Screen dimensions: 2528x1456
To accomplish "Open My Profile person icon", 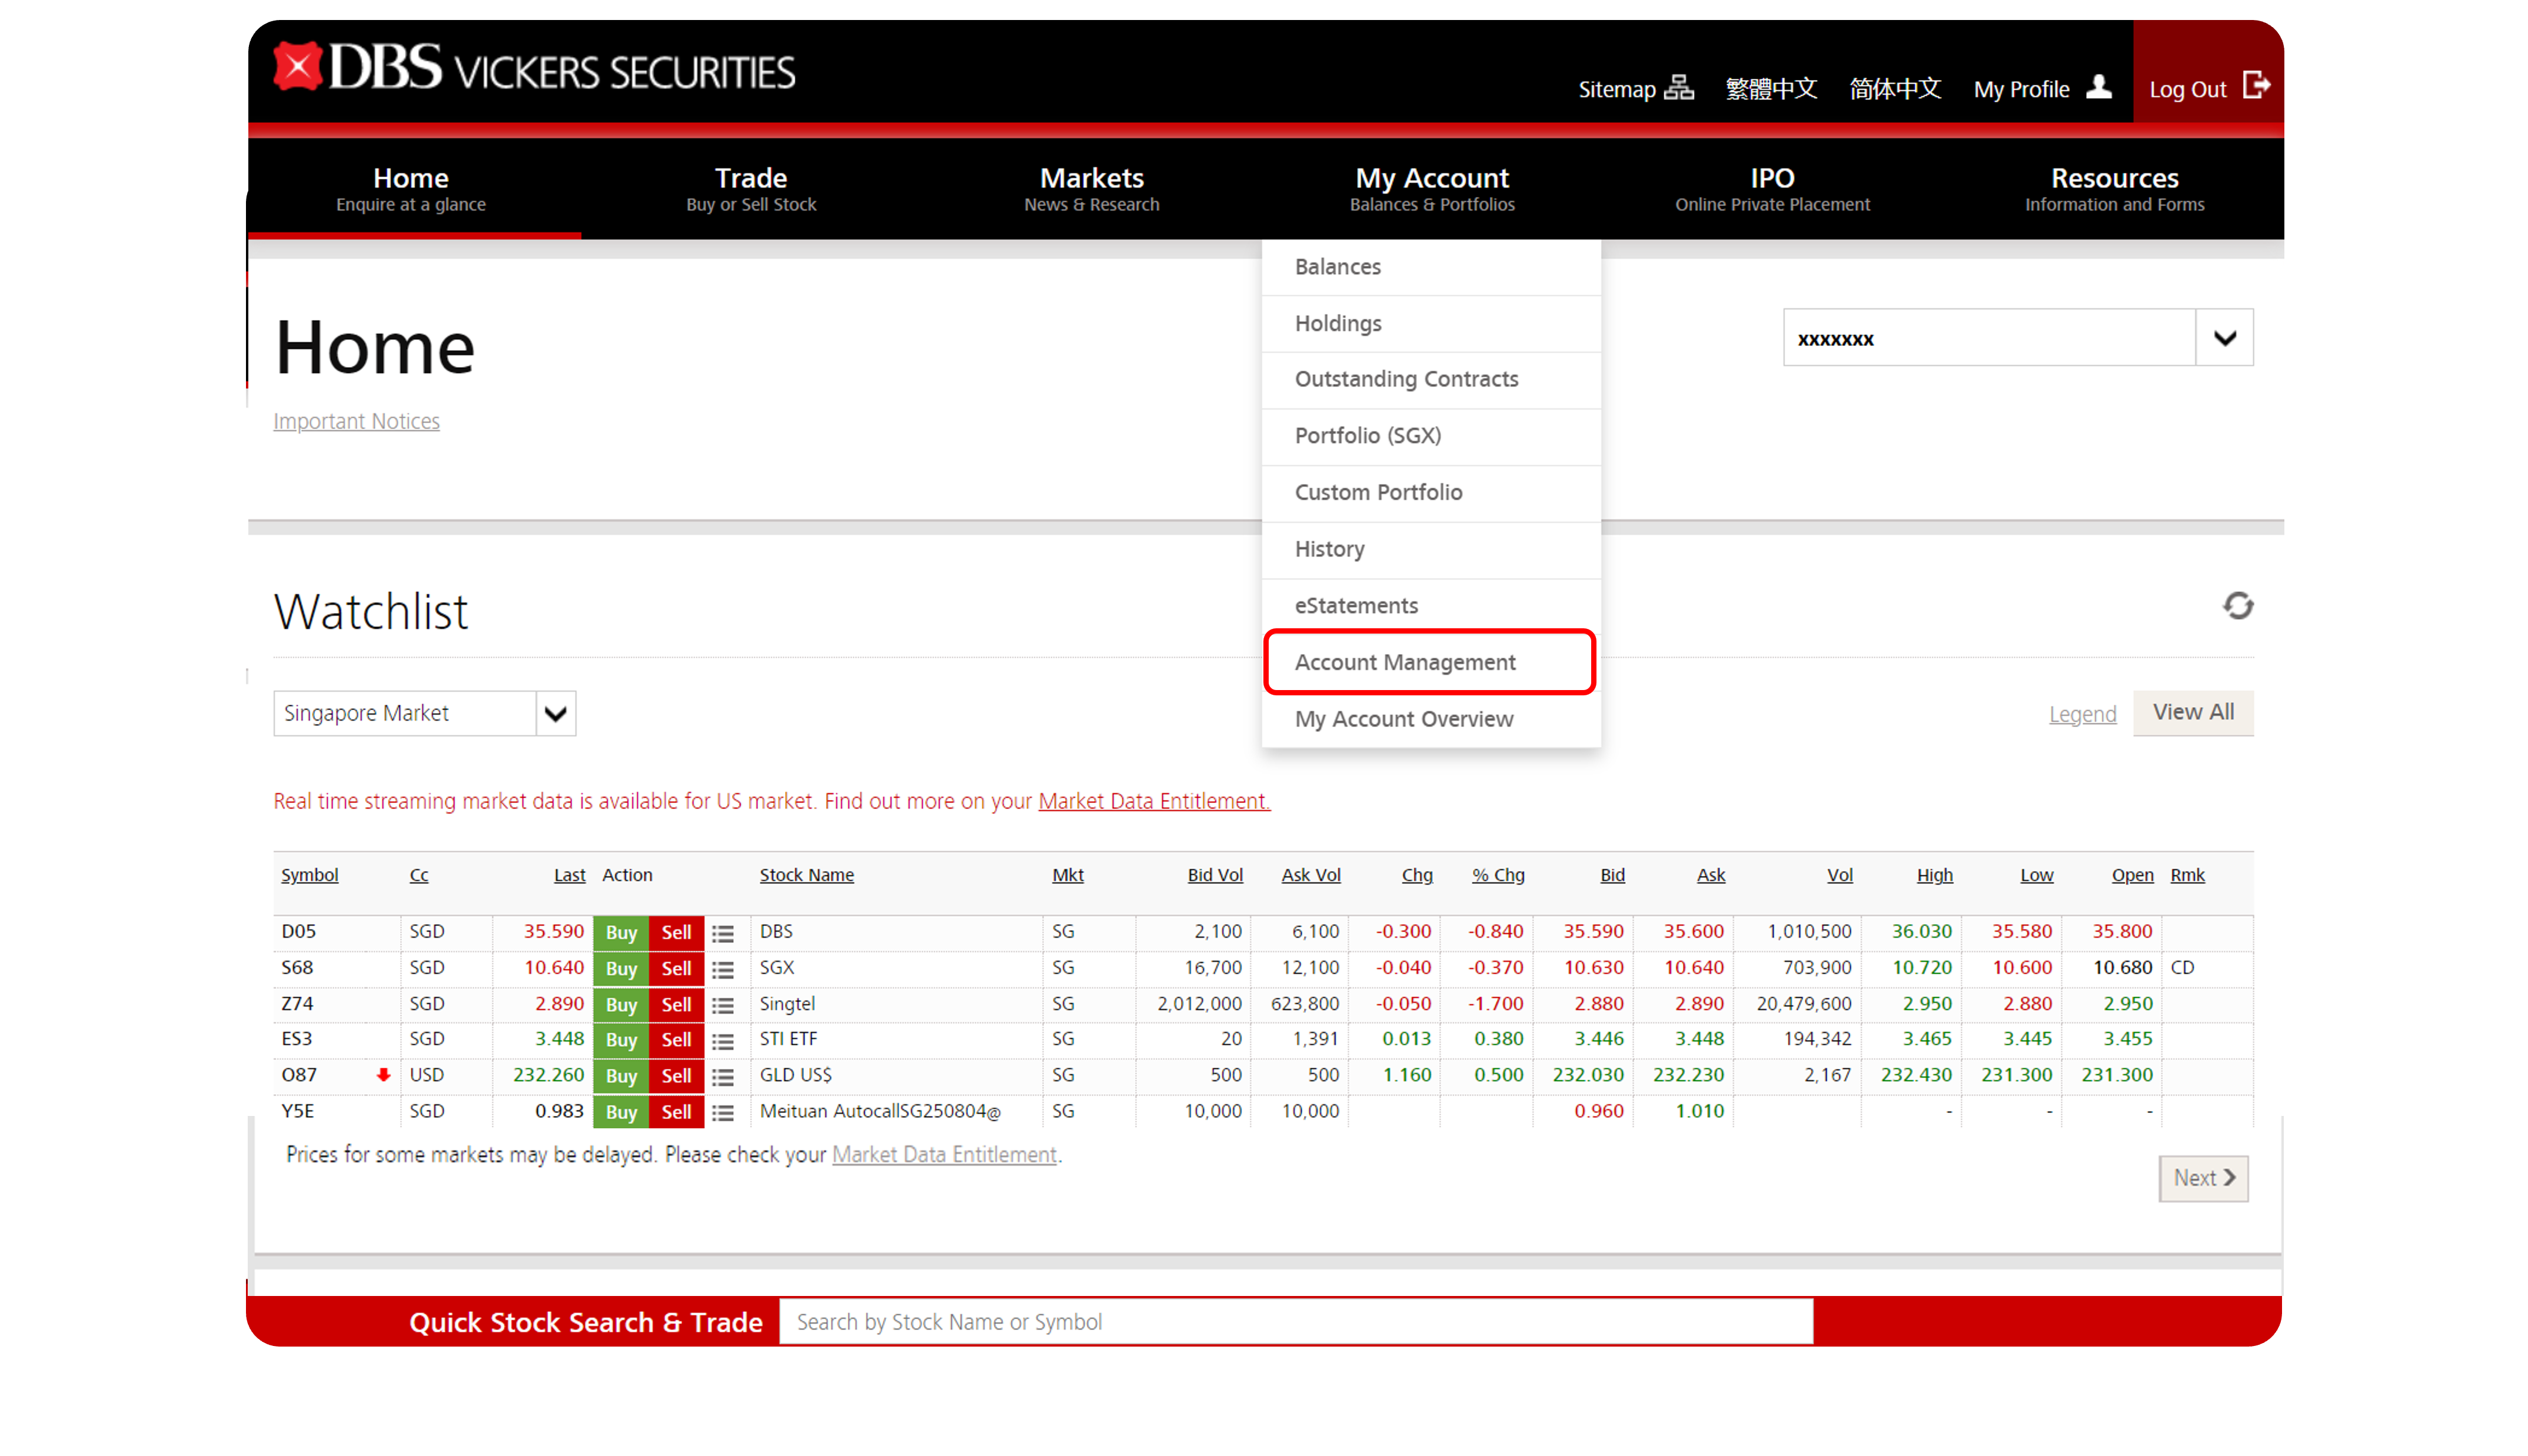I will click(x=2099, y=87).
